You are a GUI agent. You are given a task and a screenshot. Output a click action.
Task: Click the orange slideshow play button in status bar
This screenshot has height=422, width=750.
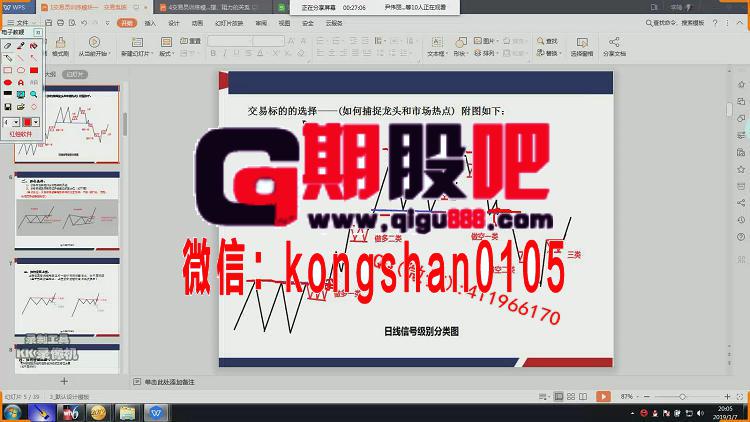coord(603,396)
